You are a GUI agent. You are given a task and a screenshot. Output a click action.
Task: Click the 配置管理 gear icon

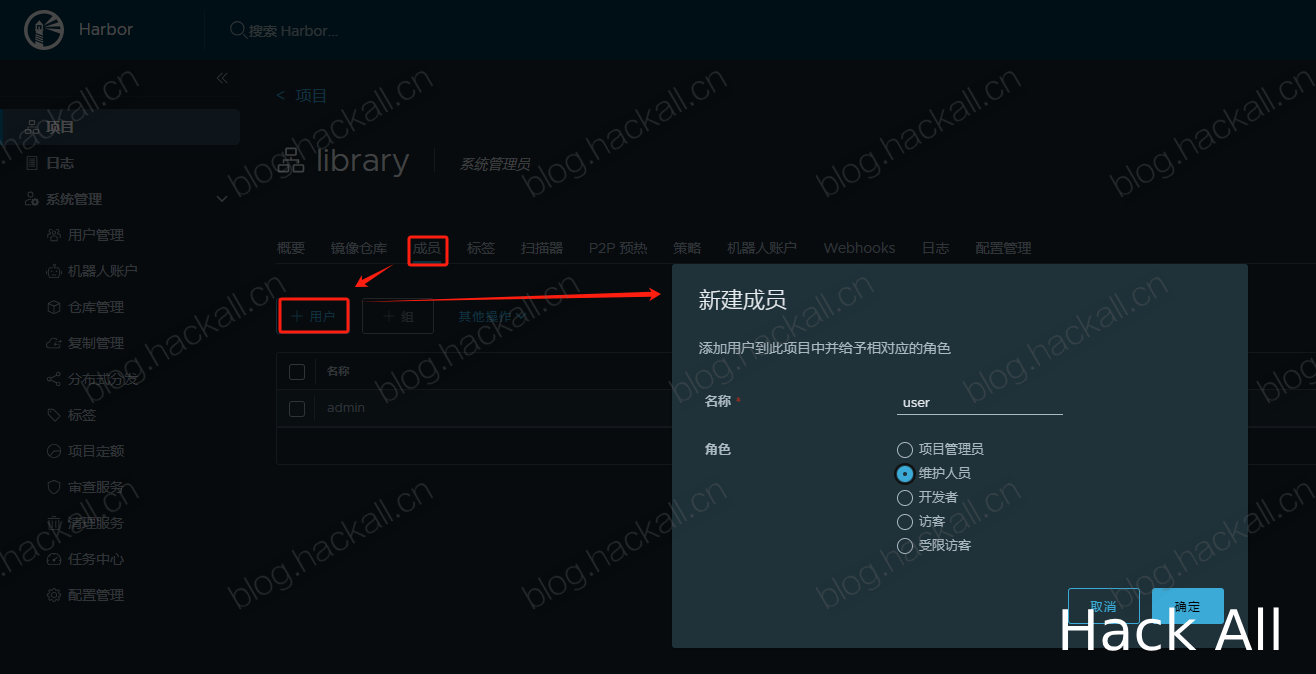tap(54, 595)
